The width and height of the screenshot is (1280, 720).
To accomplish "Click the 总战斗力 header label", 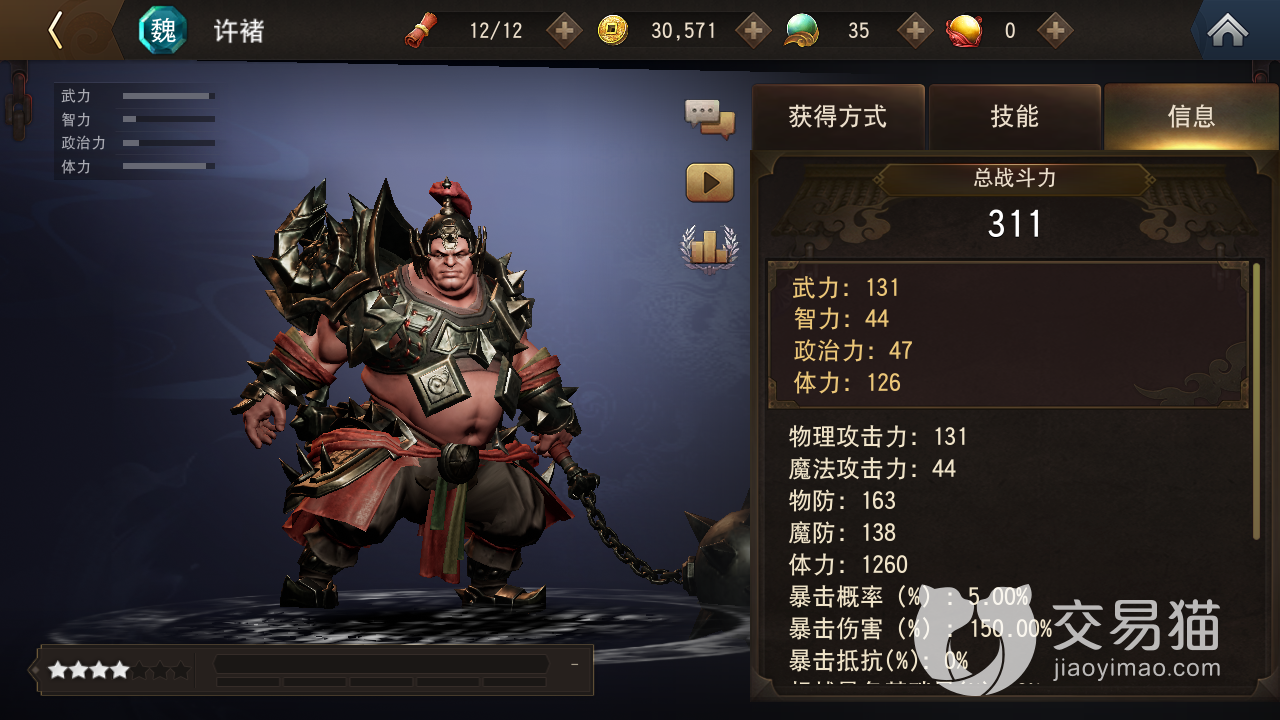I will [x=1015, y=179].
